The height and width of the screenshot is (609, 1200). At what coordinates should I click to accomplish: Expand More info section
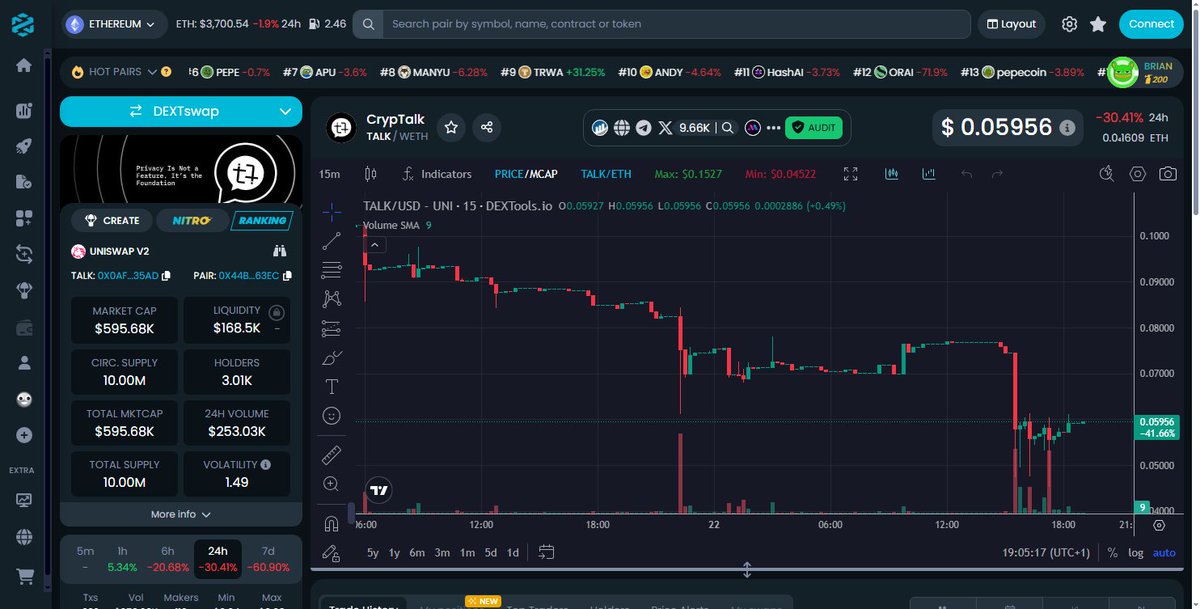[181, 514]
